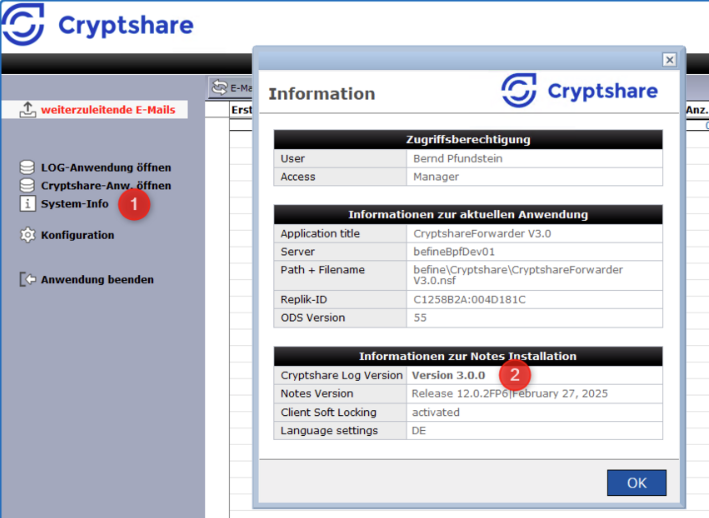This screenshot has height=518, width=709.
Task: Click database icon next to LOG-Anwendung öffnen
Action: [27, 167]
